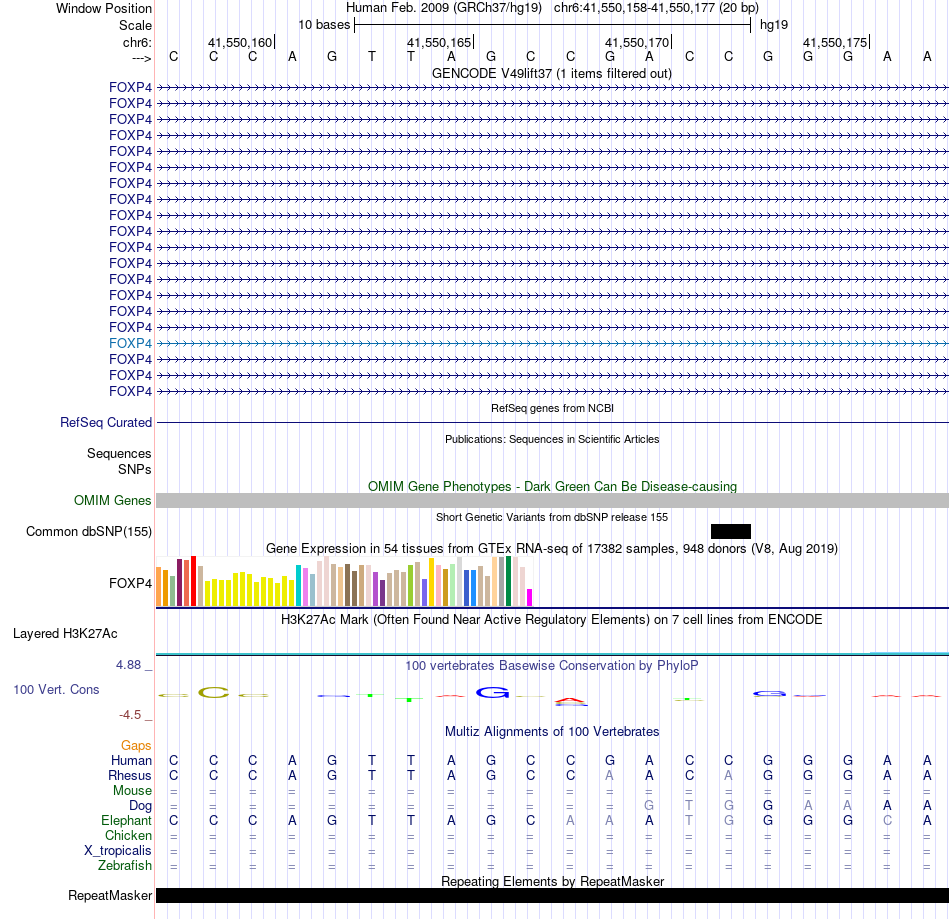Screen dimensions: 950x919
Task: Click the Mouse alignment row label
Action: pos(133,791)
